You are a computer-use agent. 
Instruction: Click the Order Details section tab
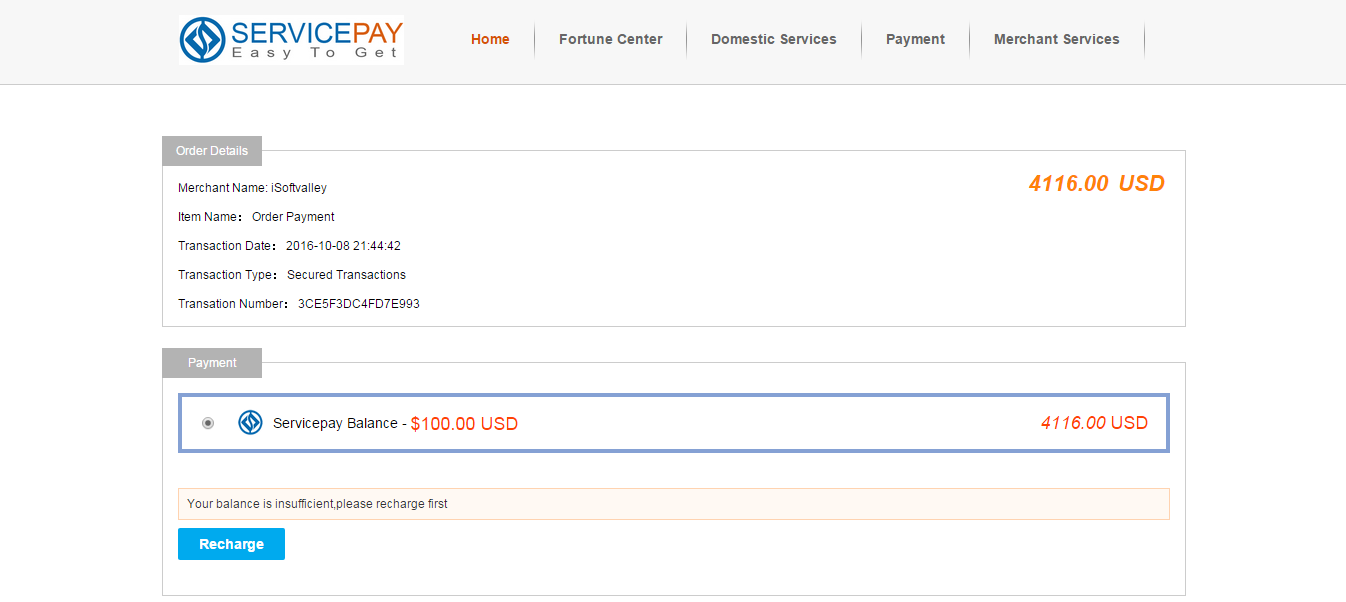[212, 151]
